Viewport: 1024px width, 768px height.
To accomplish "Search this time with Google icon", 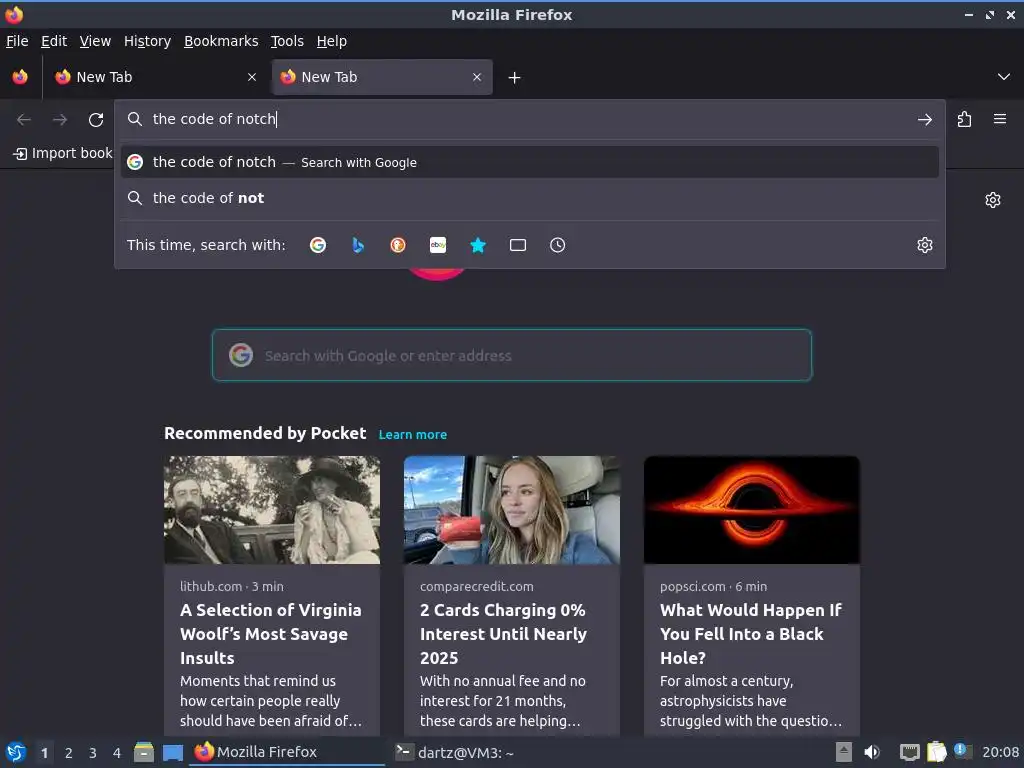I will 318,245.
